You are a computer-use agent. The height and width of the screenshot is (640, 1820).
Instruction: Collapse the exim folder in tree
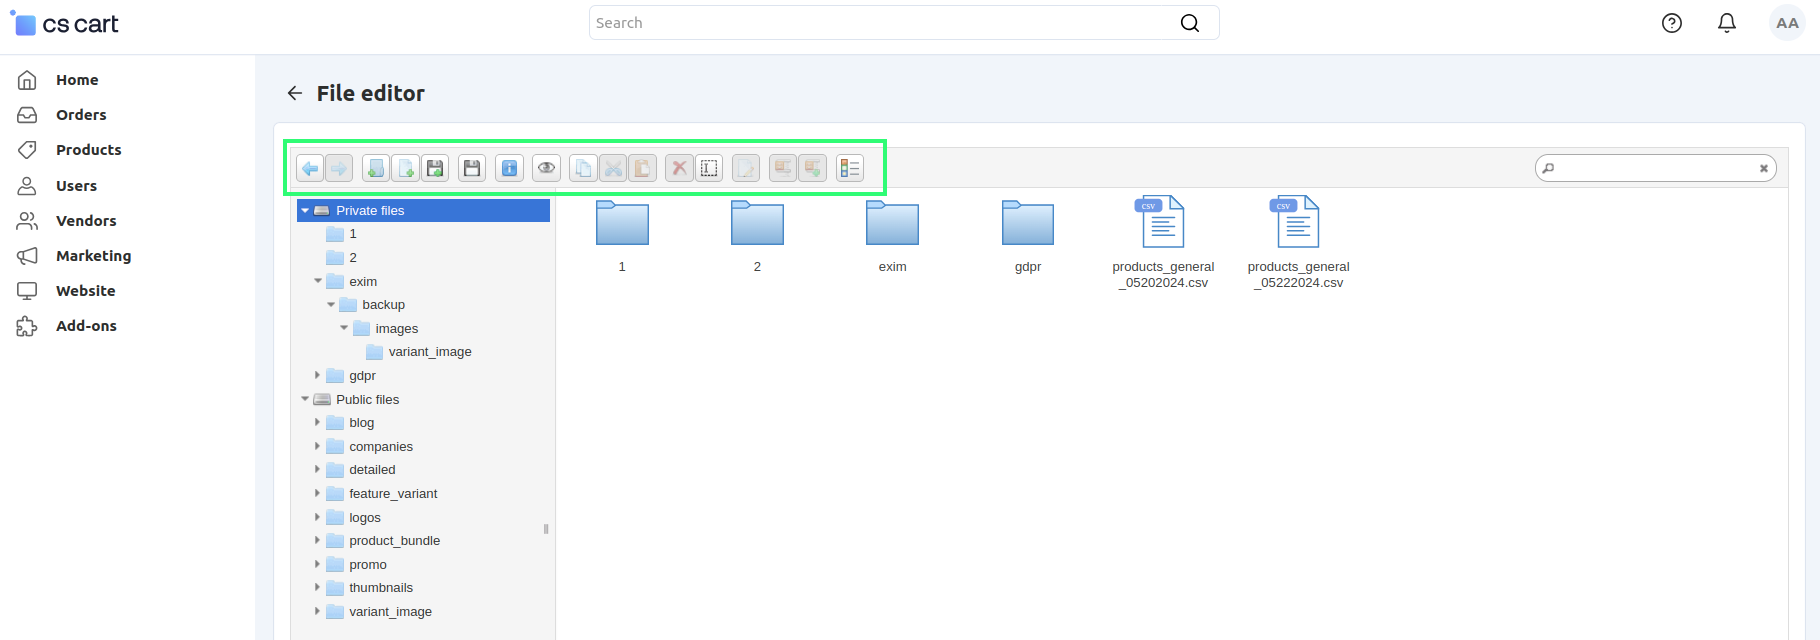pyautogui.click(x=318, y=281)
